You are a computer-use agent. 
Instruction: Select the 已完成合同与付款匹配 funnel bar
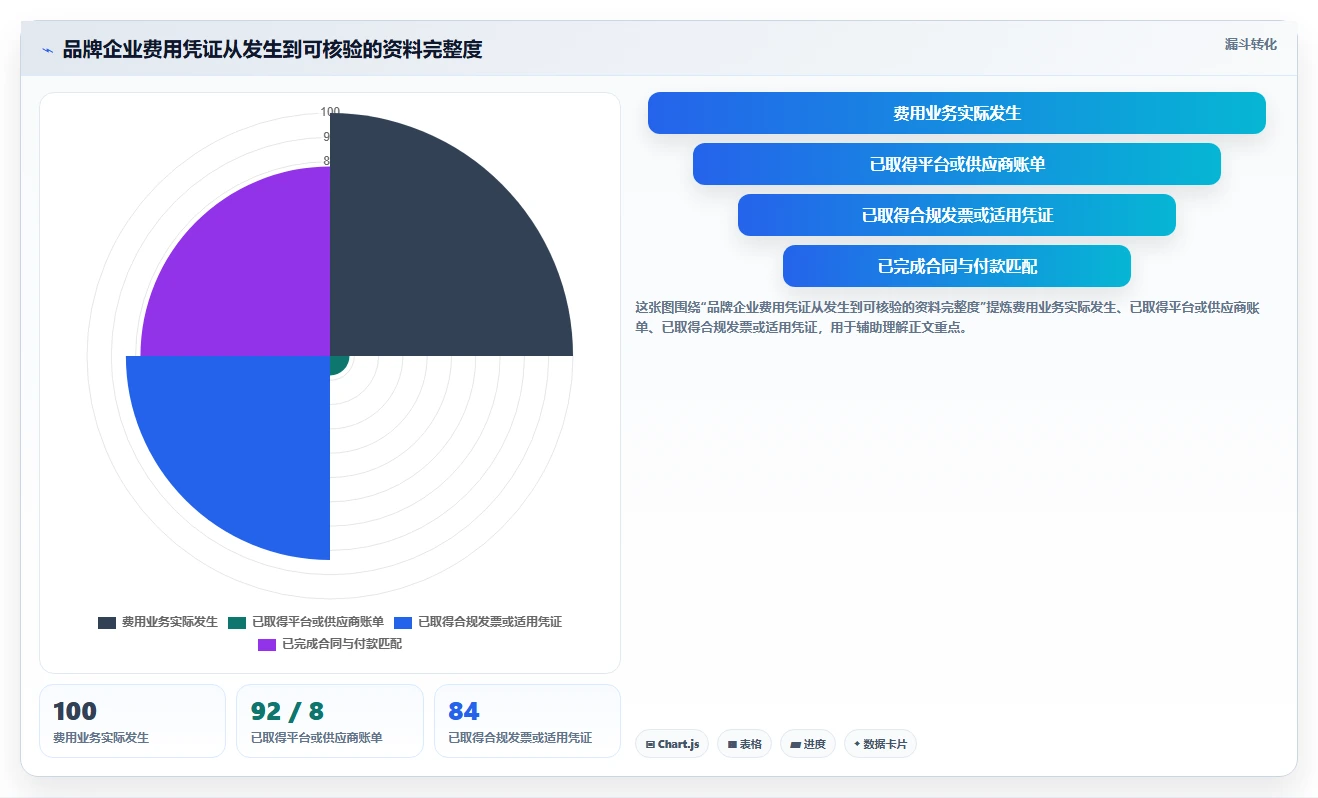pos(957,266)
